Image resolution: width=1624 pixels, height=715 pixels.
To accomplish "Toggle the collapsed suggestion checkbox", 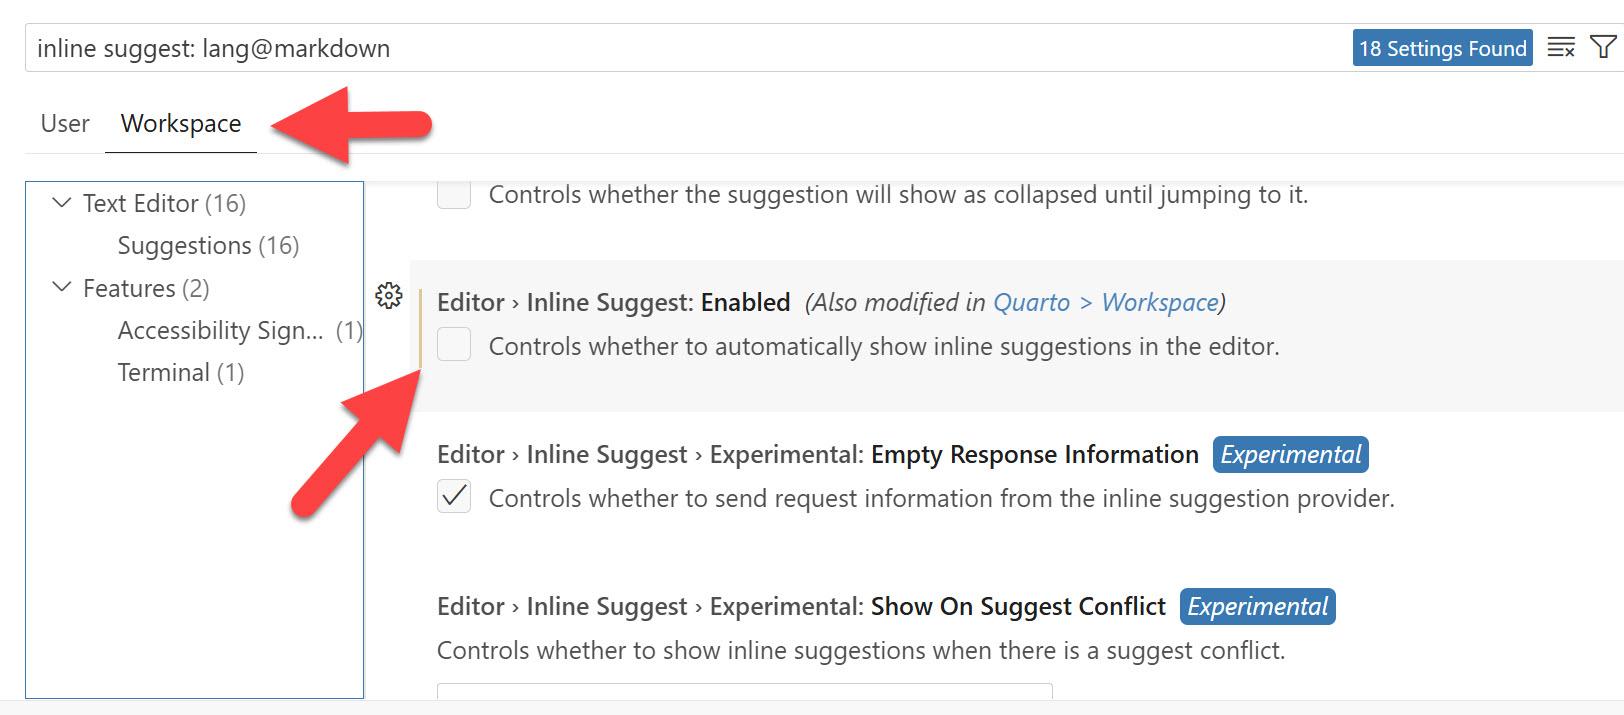I will tap(454, 194).
